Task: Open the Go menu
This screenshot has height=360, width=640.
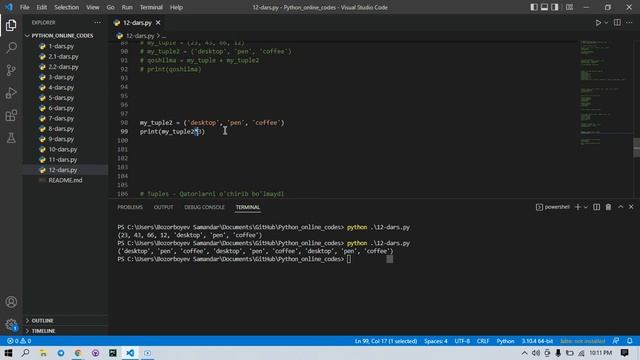Action: (x=111, y=7)
